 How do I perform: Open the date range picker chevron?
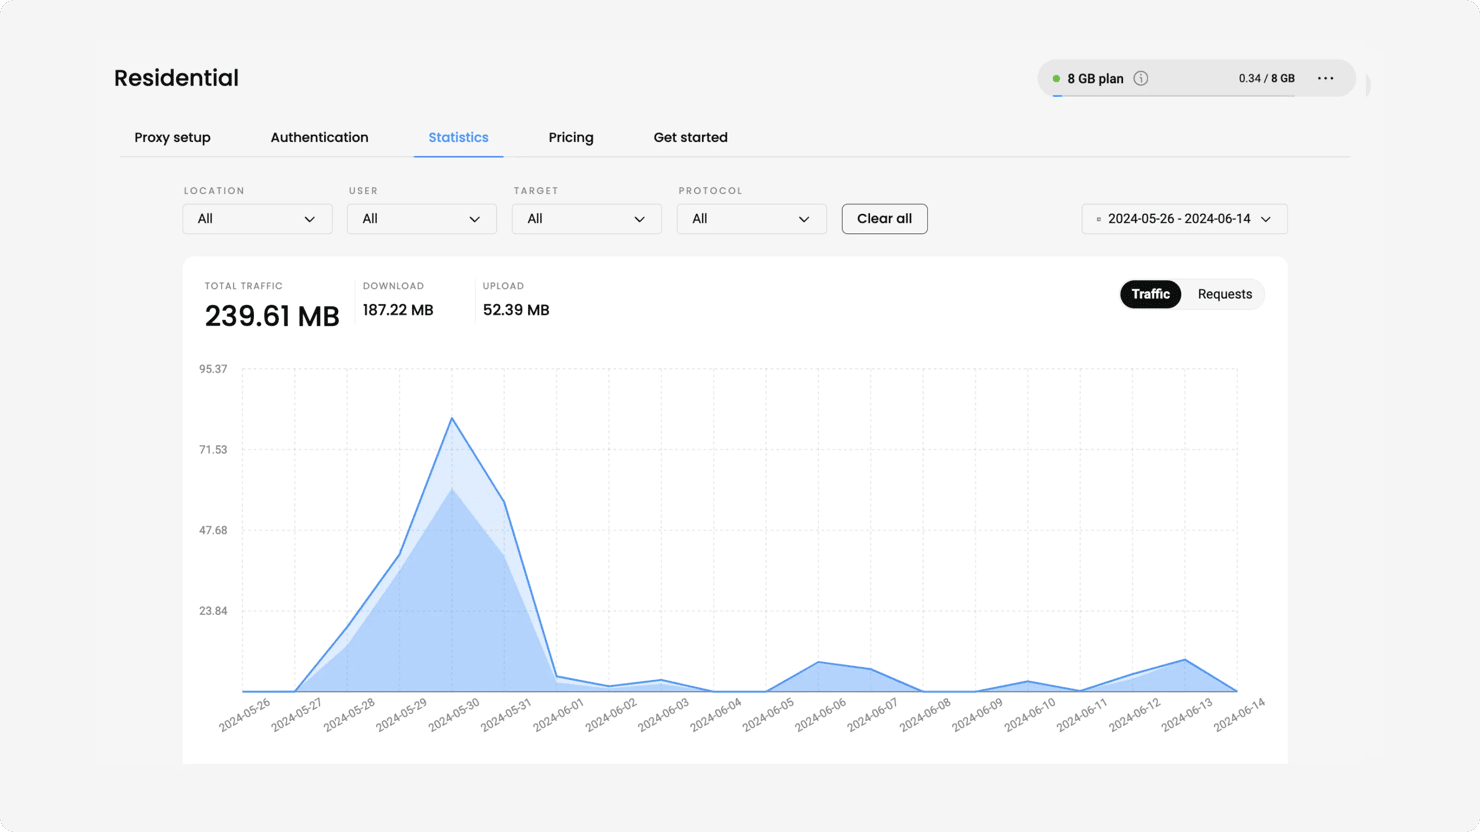tap(1266, 219)
